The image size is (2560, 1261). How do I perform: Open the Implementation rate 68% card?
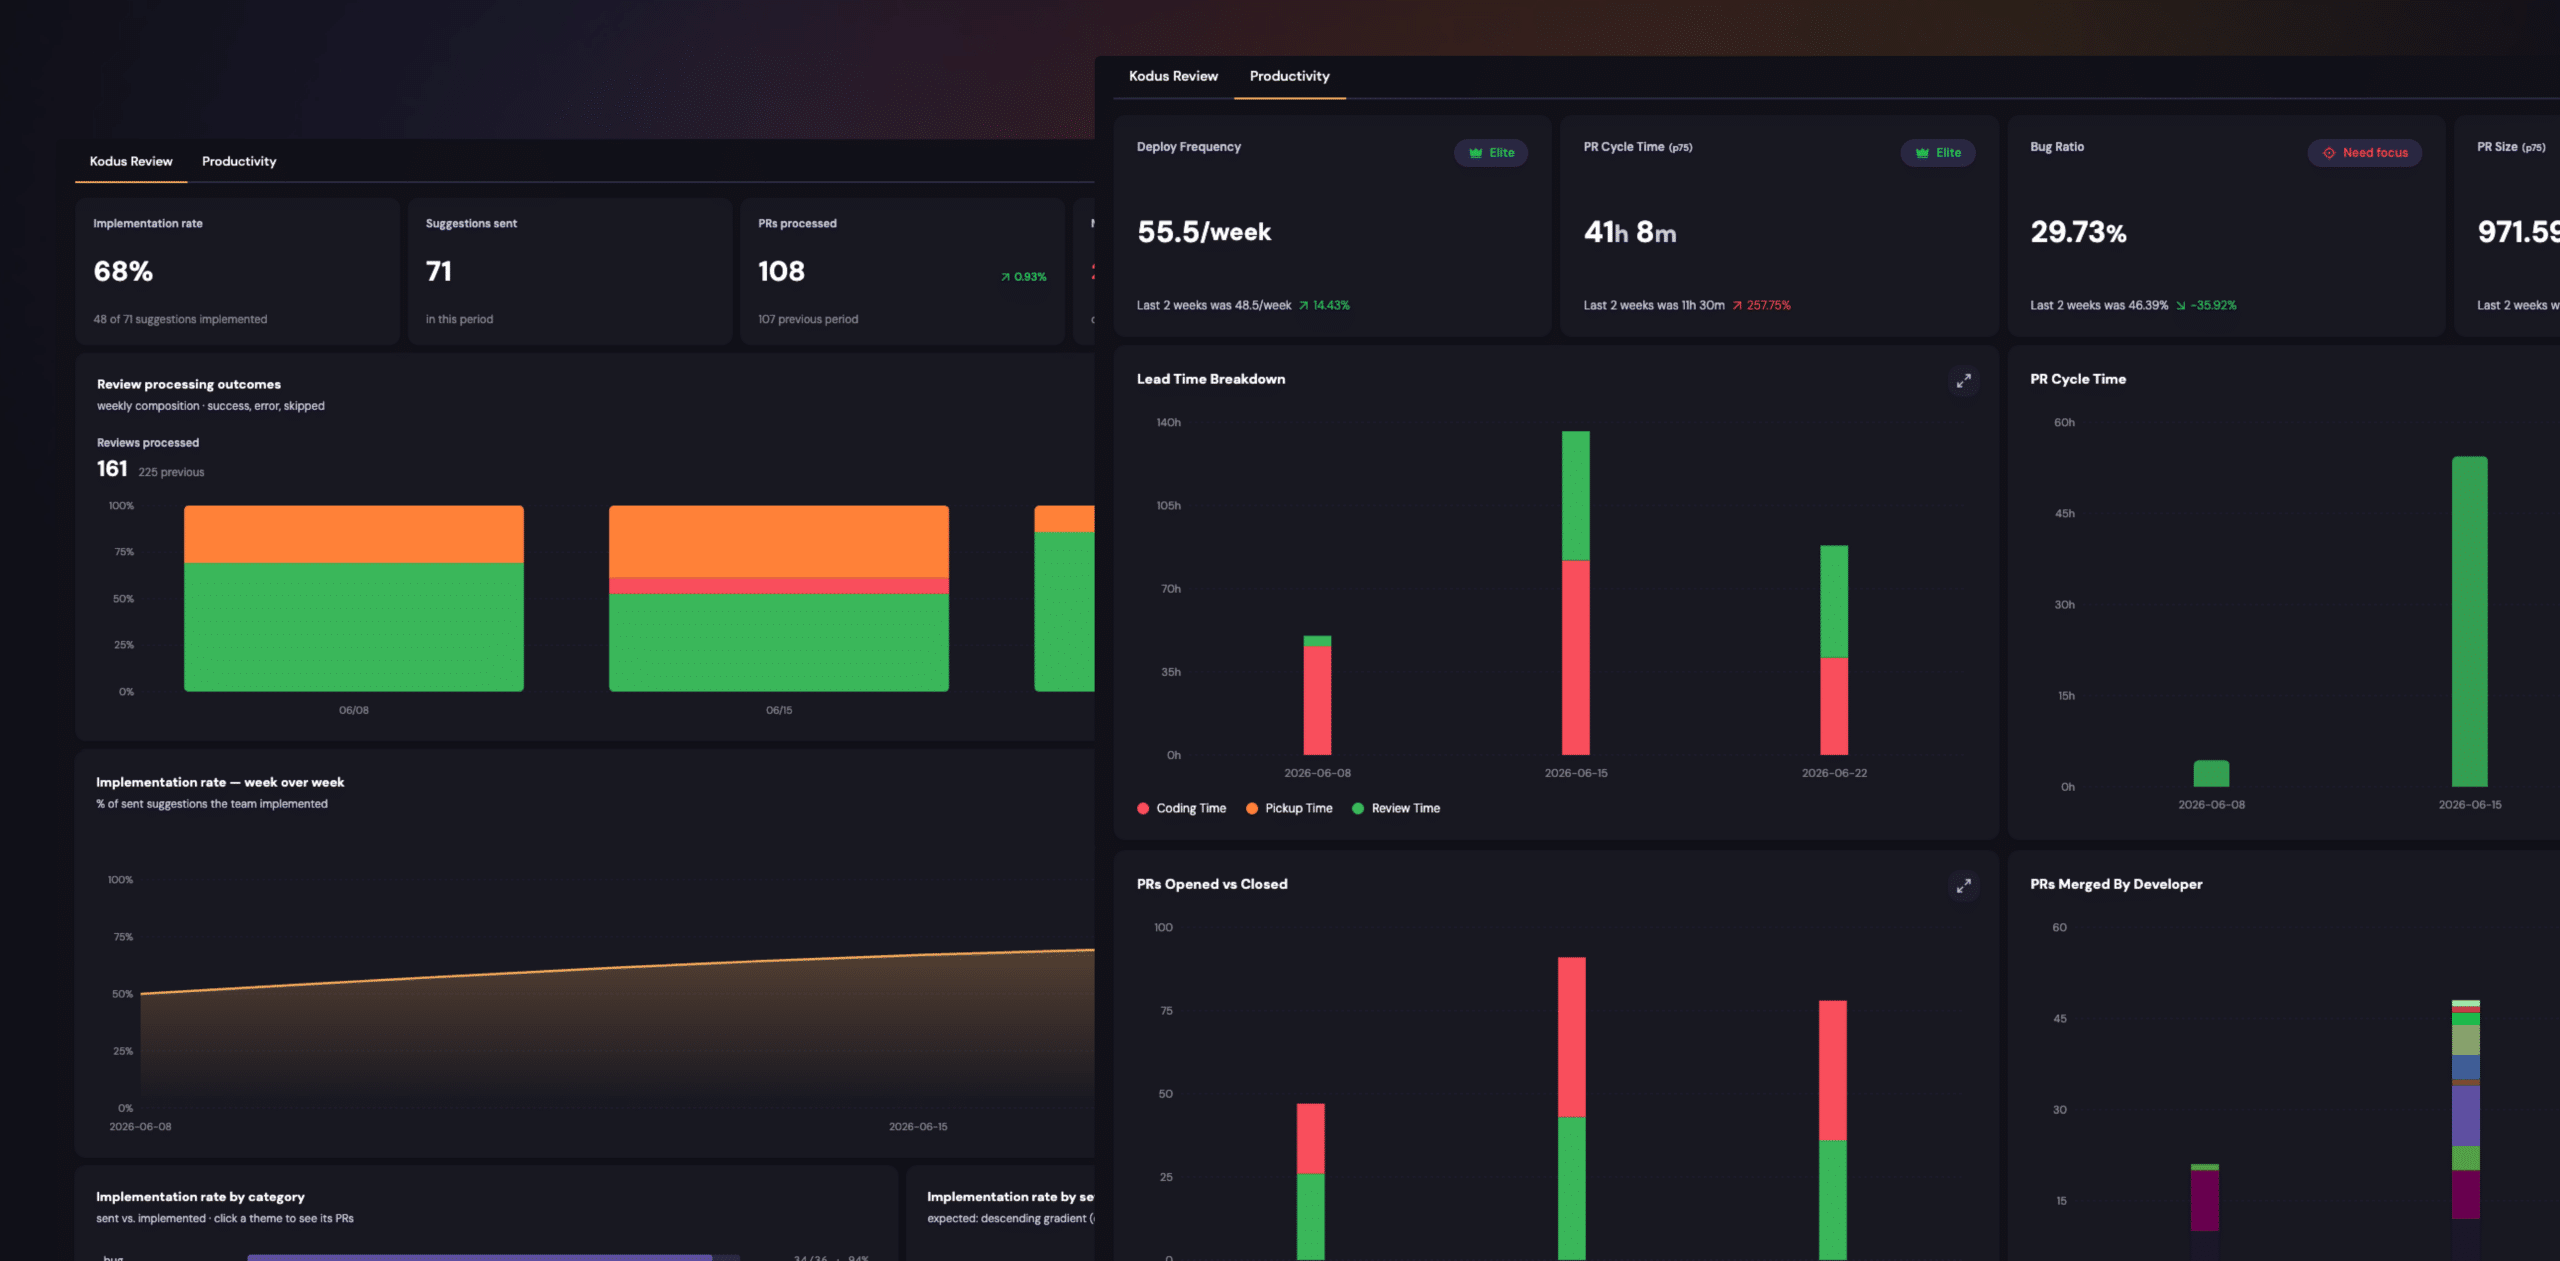pyautogui.click(x=238, y=271)
